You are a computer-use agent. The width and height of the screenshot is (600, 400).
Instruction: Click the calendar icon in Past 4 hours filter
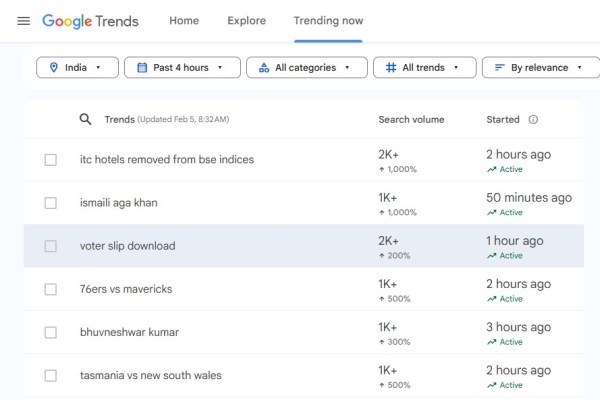click(x=142, y=67)
